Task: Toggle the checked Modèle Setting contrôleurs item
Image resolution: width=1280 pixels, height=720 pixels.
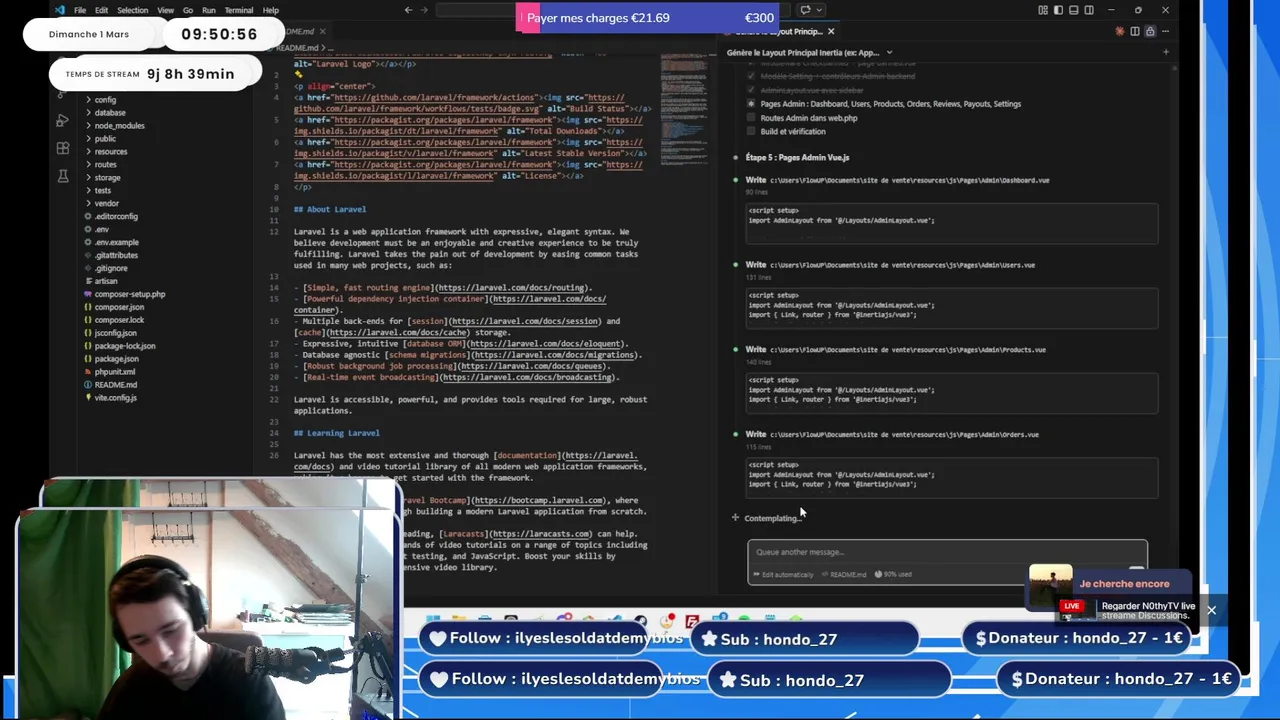Action: [x=751, y=76]
